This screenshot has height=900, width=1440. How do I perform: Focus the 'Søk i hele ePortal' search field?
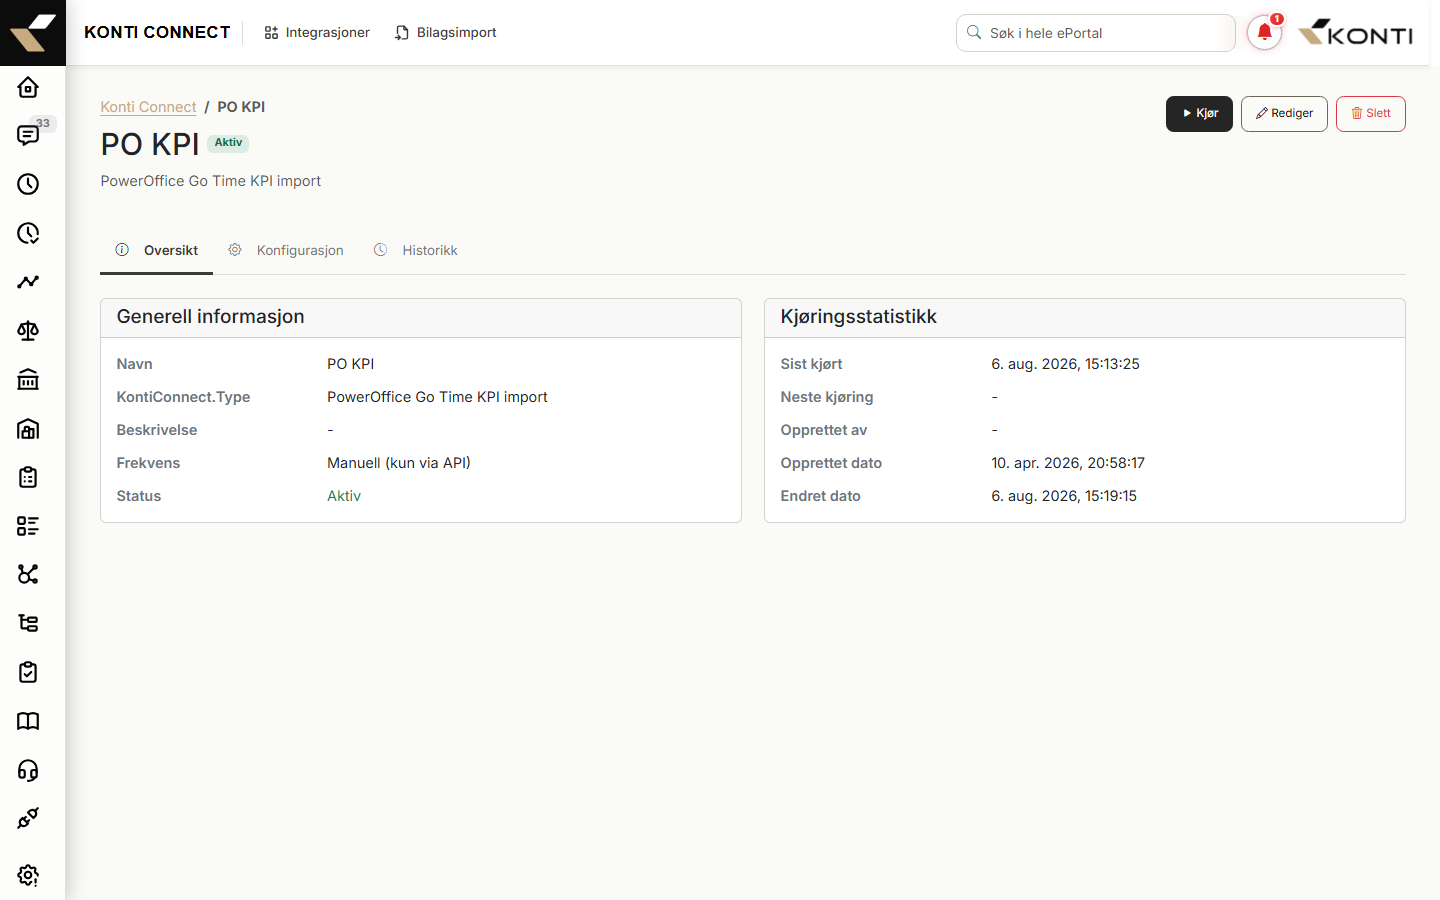(1096, 33)
